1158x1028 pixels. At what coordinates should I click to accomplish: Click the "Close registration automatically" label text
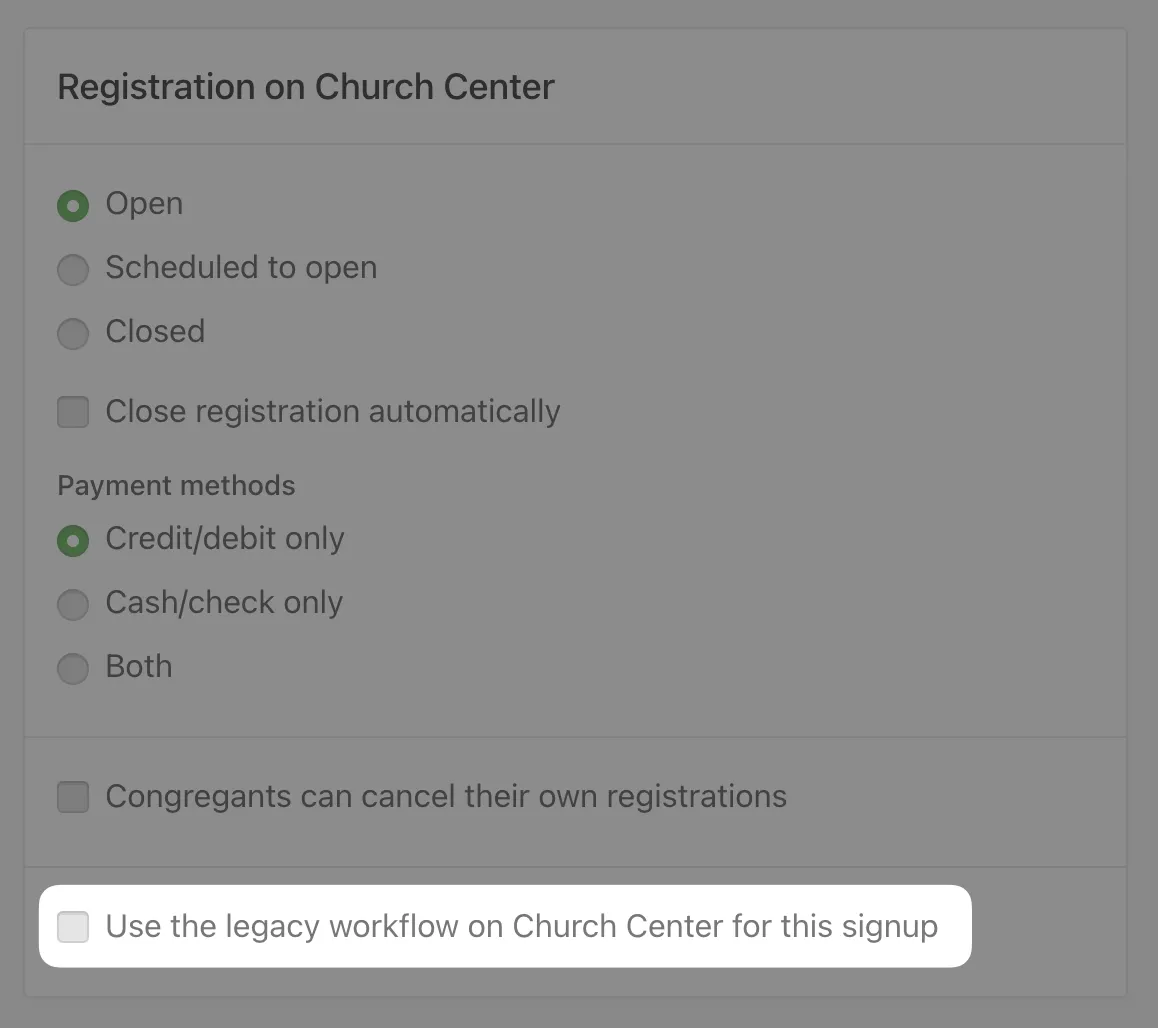coord(332,411)
